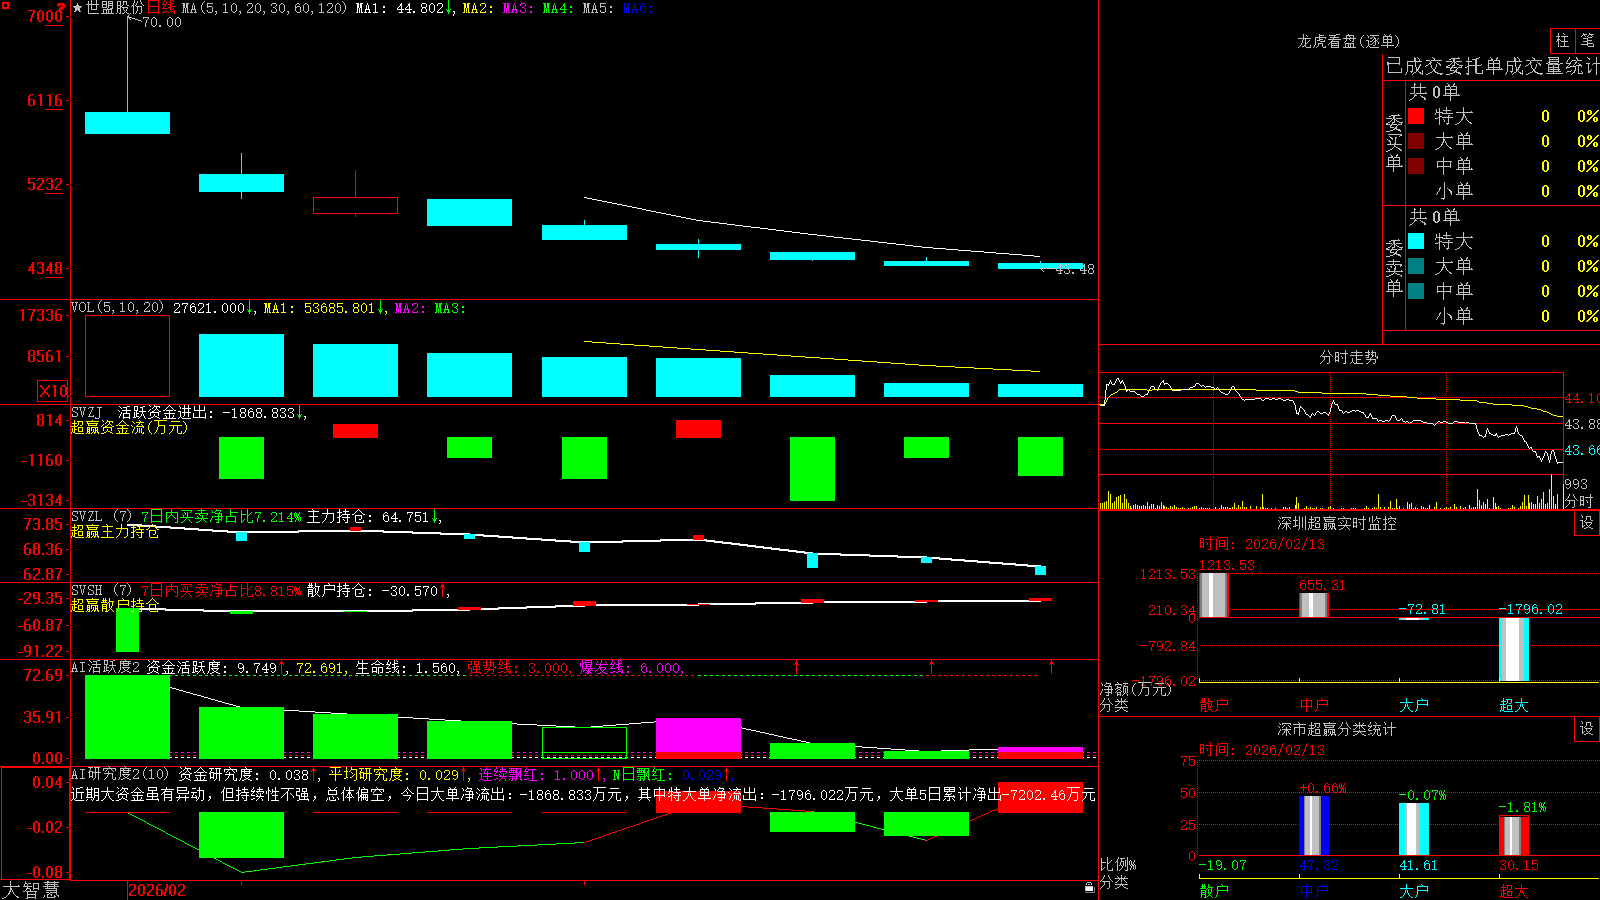The image size is (1600, 900).
Task: Click the 已成交委托单成交量统计 header
Action: pyautogui.click(x=1492, y=66)
